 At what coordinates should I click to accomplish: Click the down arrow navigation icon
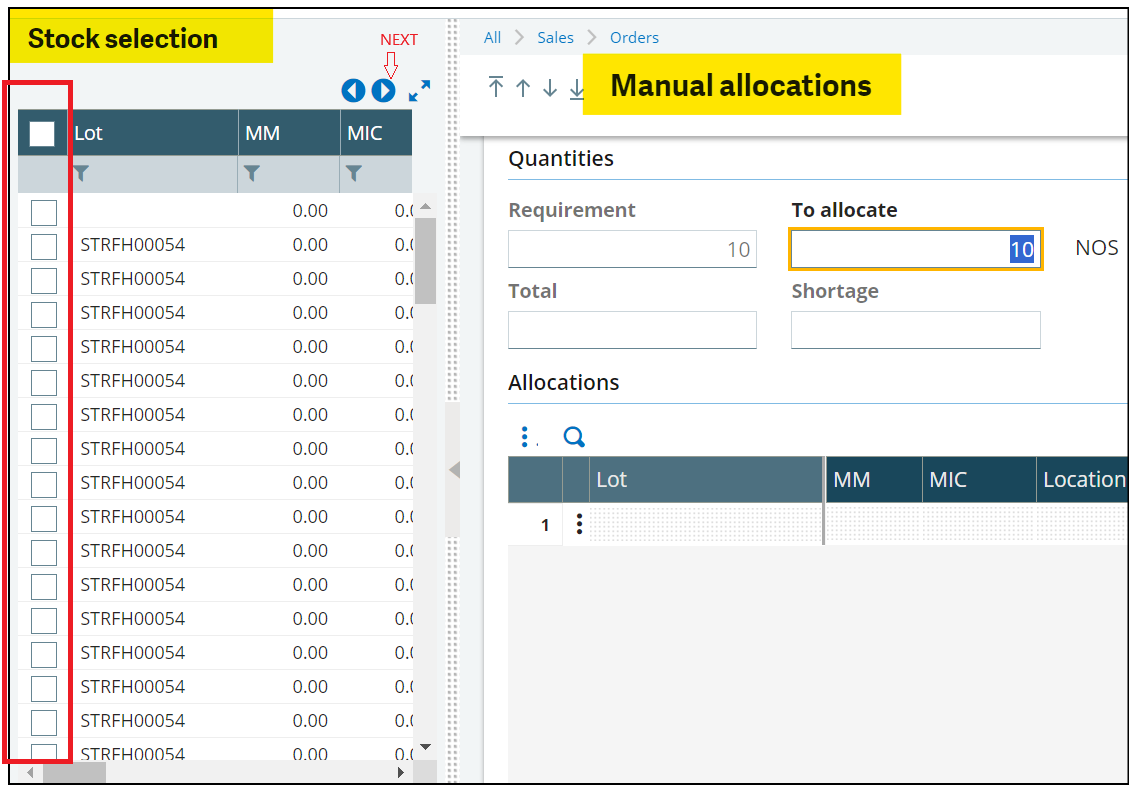click(549, 88)
